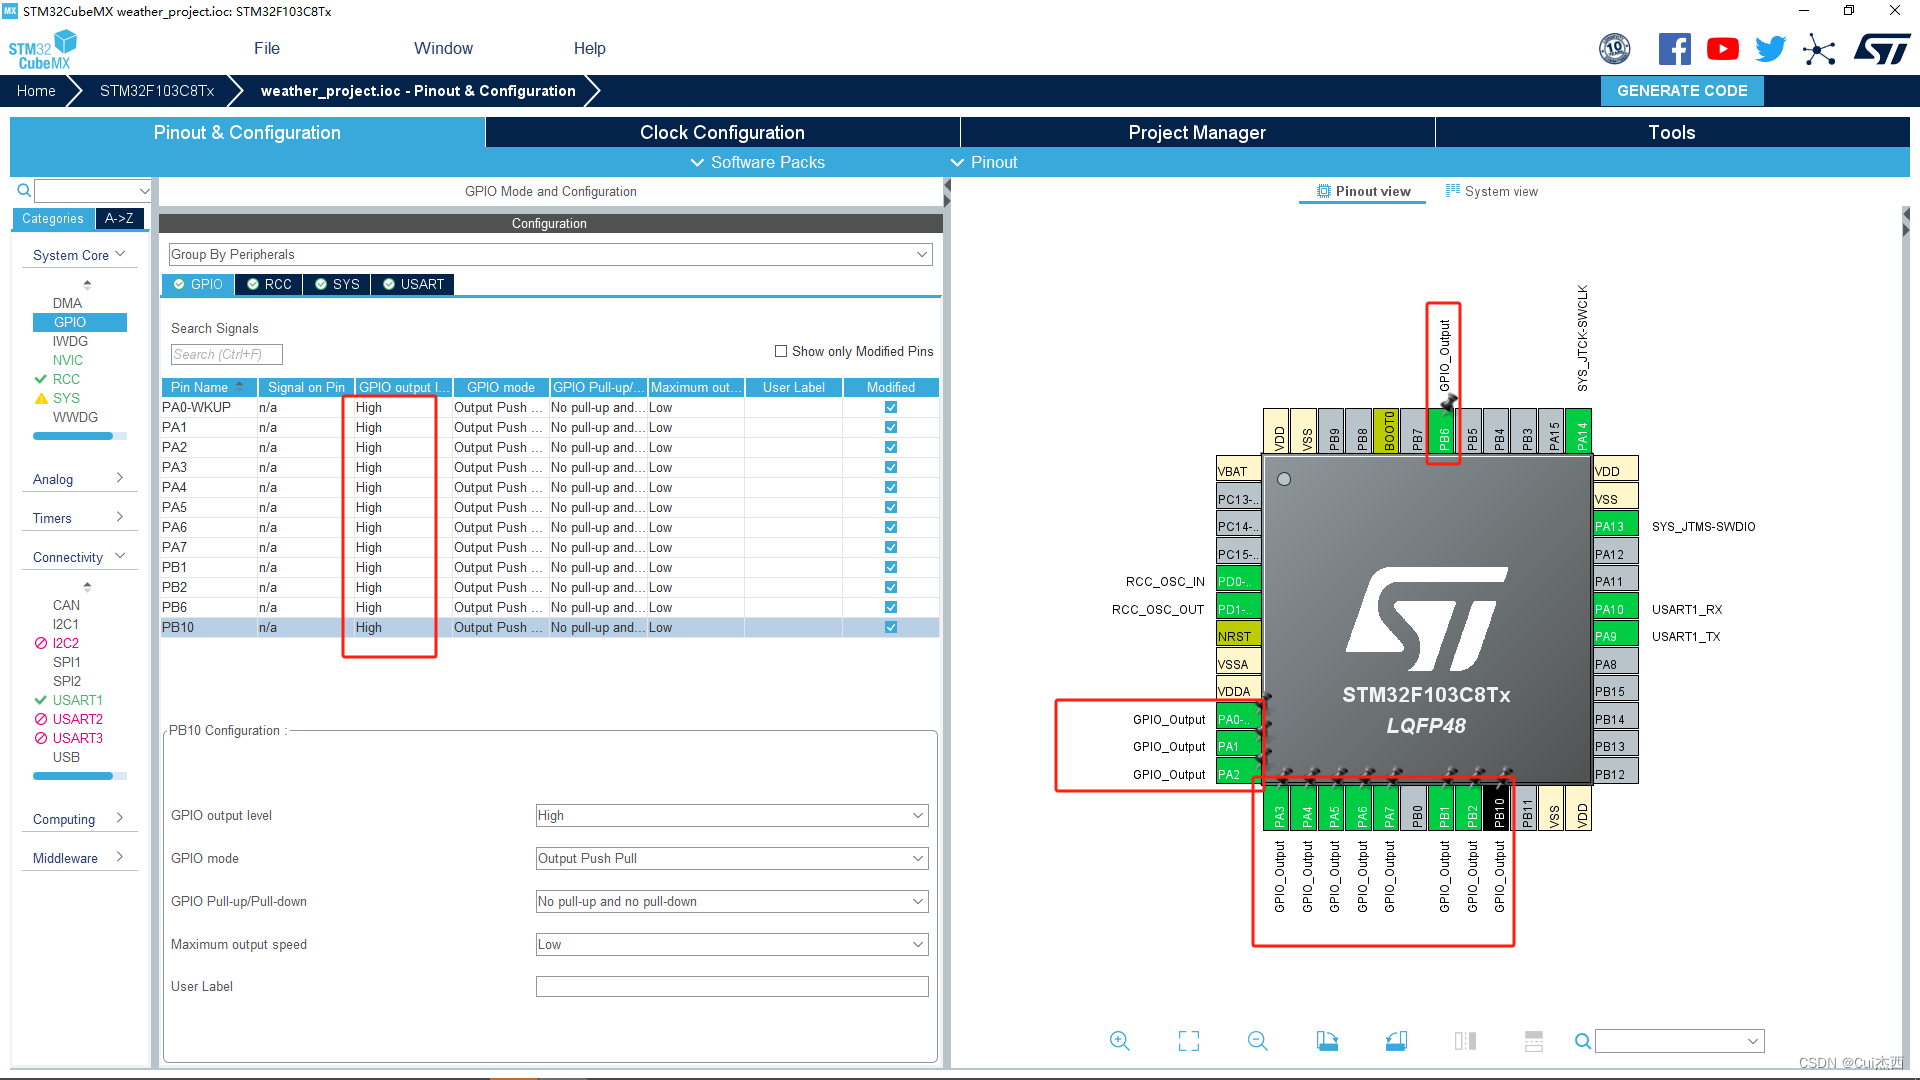The height and width of the screenshot is (1080, 1920).
Task: Click the peripheral search magnifier icon
Action: point(24,190)
